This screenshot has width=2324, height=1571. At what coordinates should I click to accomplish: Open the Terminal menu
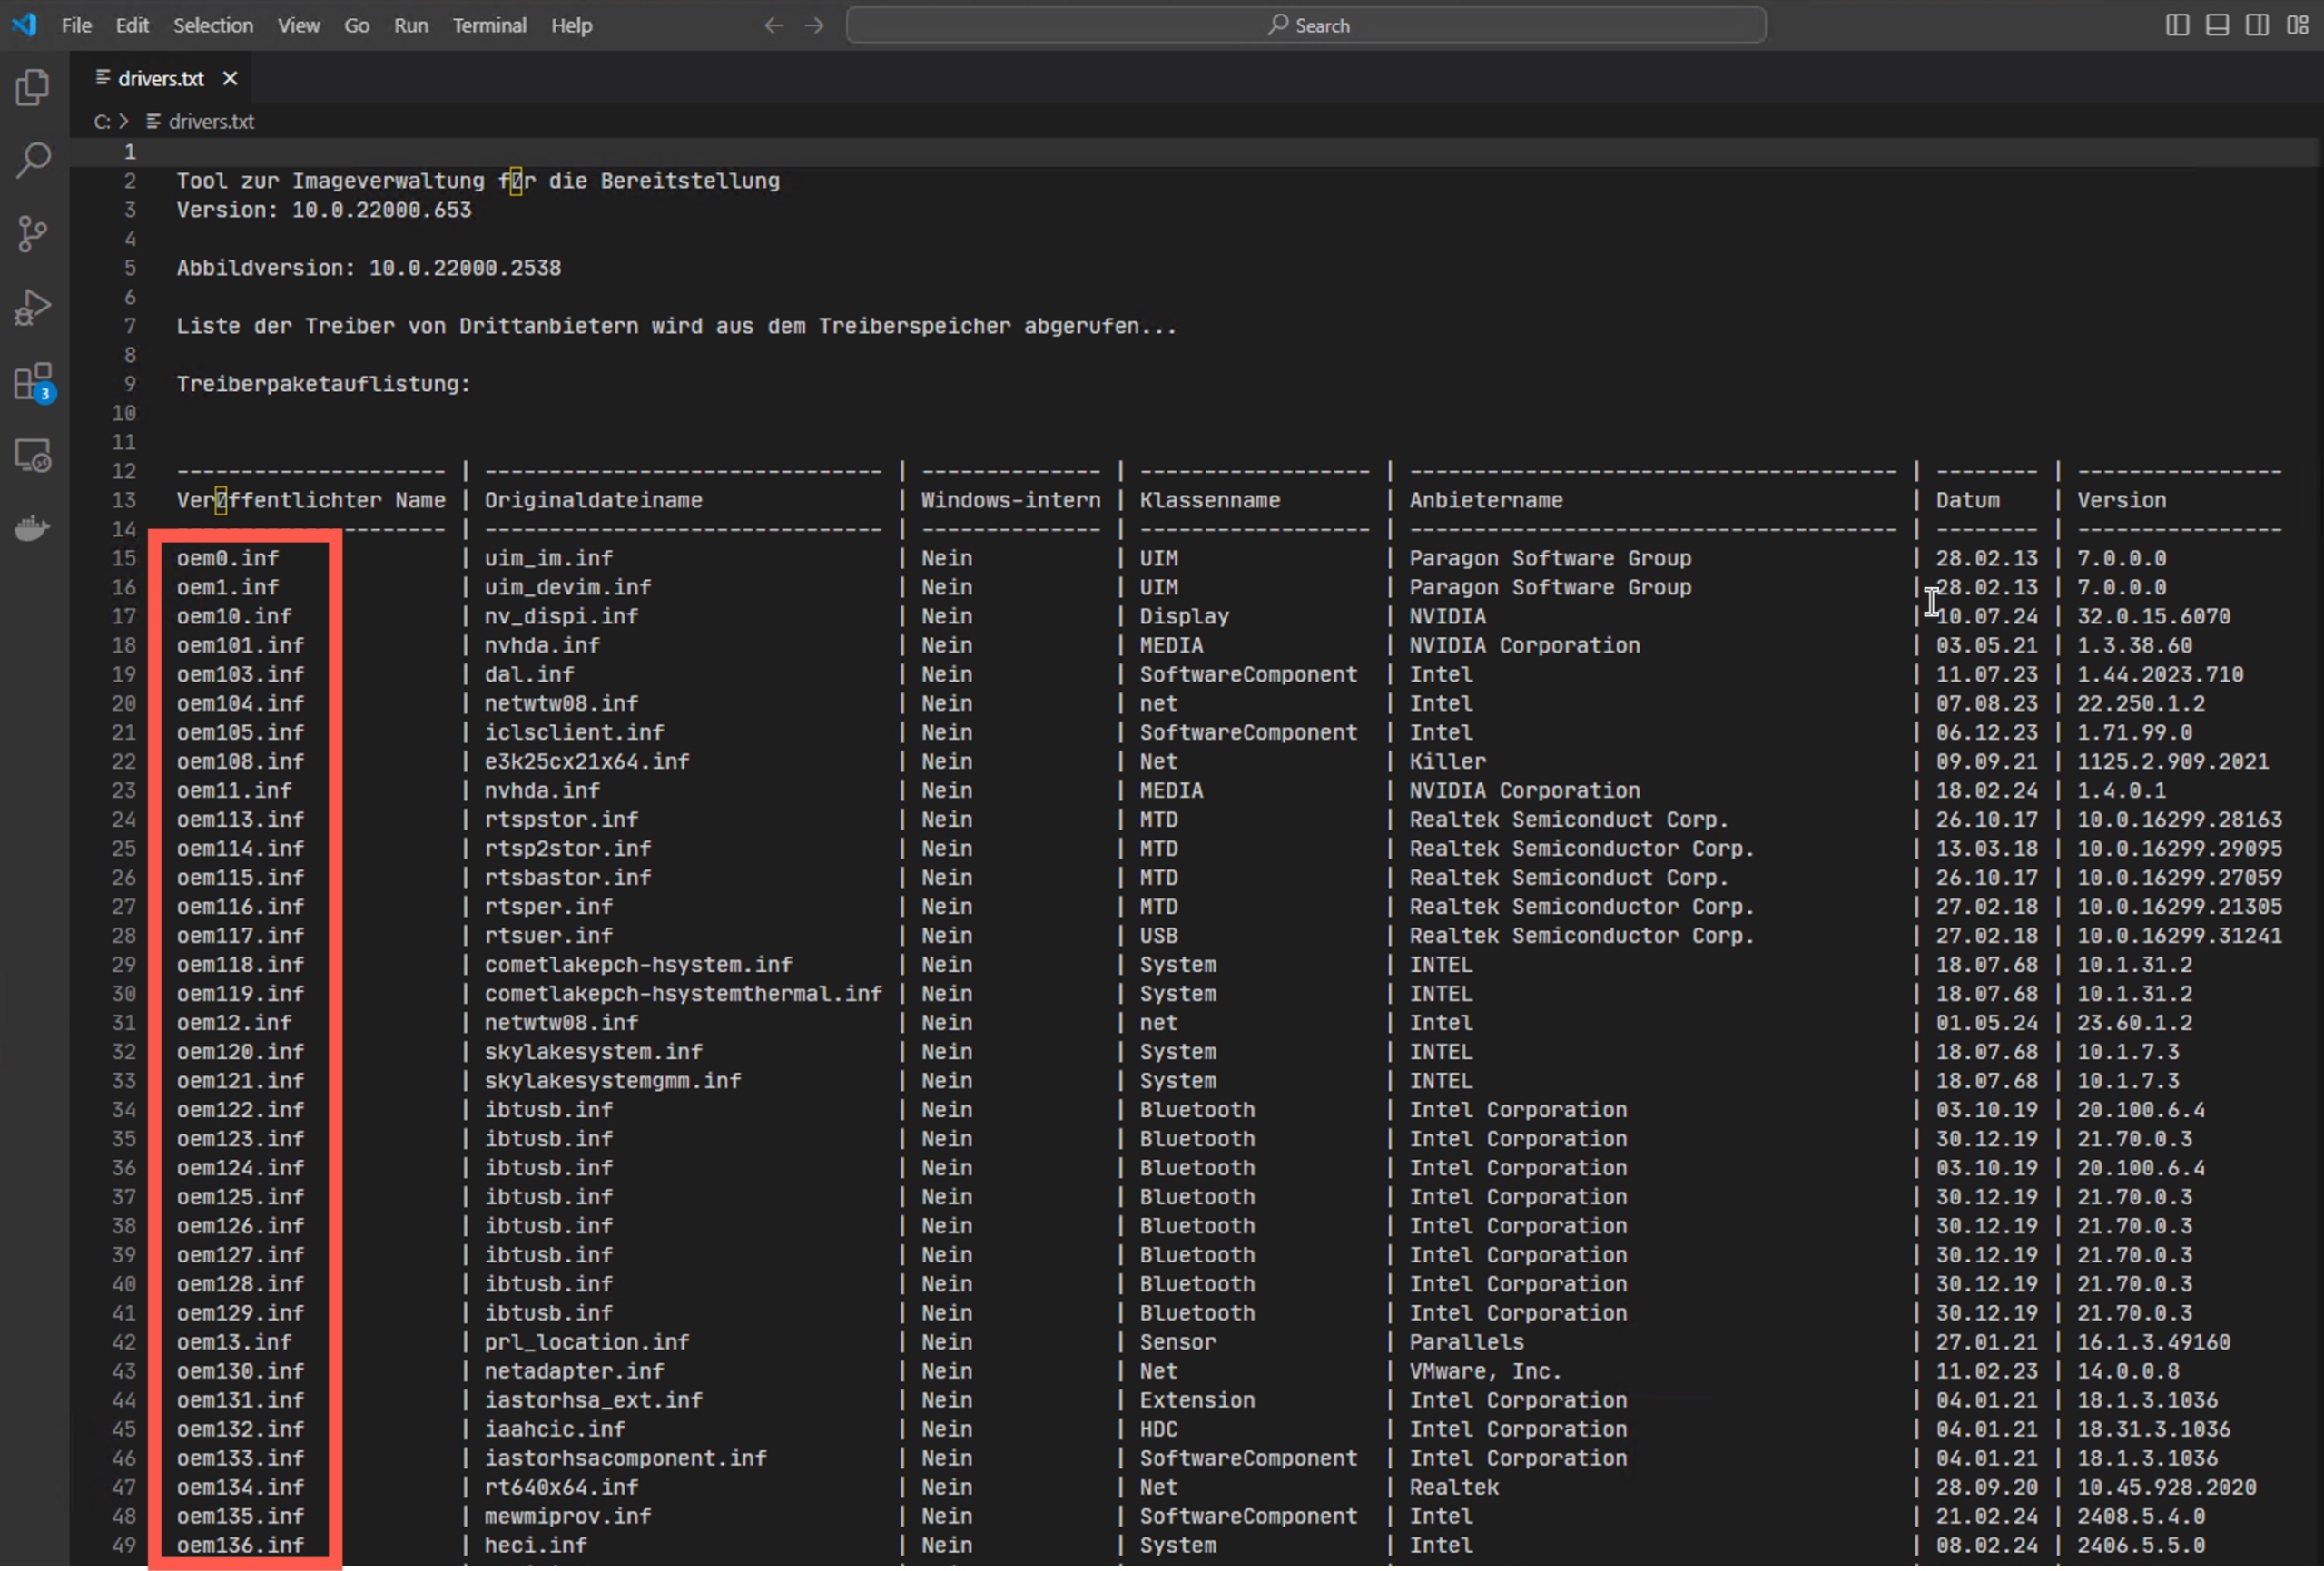[x=487, y=25]
